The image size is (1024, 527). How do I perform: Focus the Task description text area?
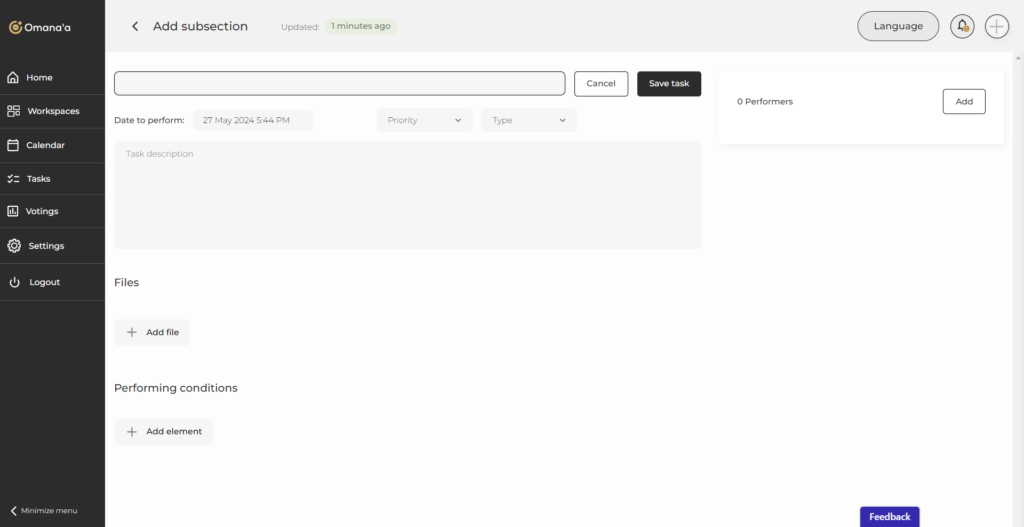[407, 195]
